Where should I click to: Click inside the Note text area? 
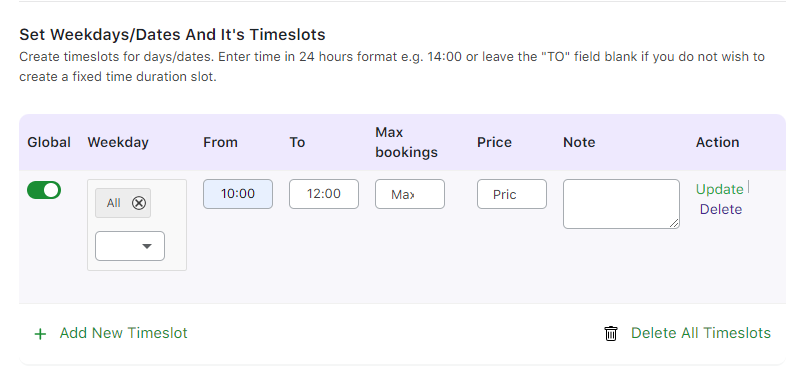[622, 204]
